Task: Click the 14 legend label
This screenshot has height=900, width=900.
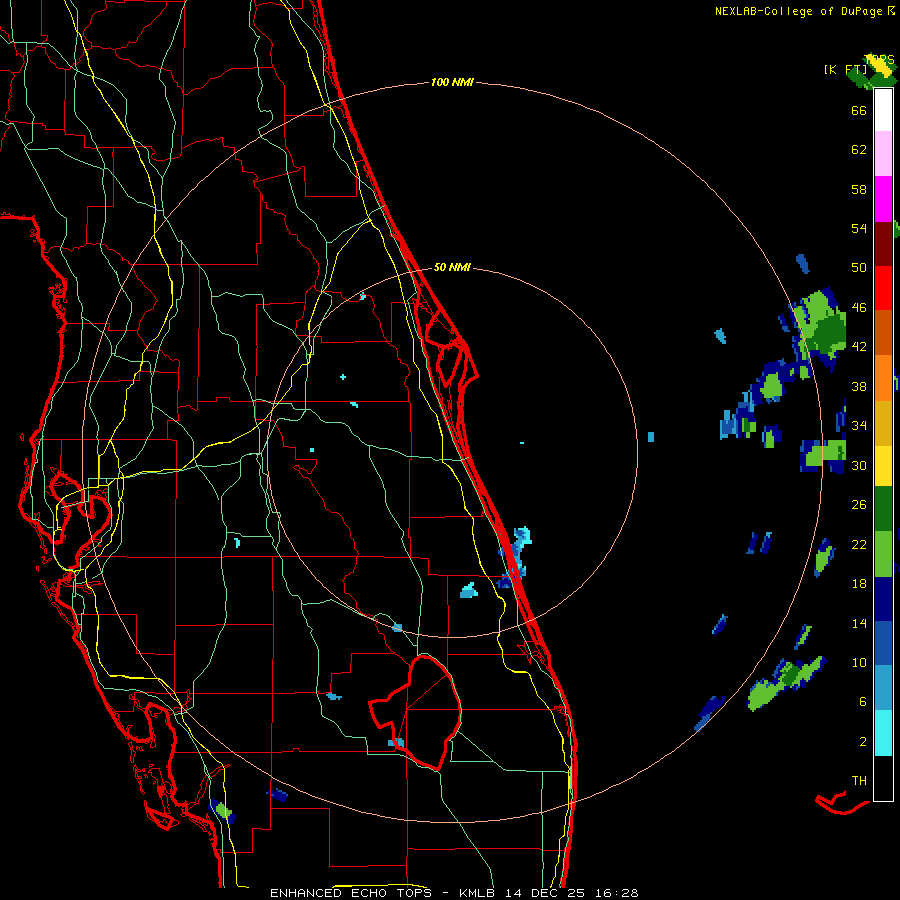Action: (859, 623)
